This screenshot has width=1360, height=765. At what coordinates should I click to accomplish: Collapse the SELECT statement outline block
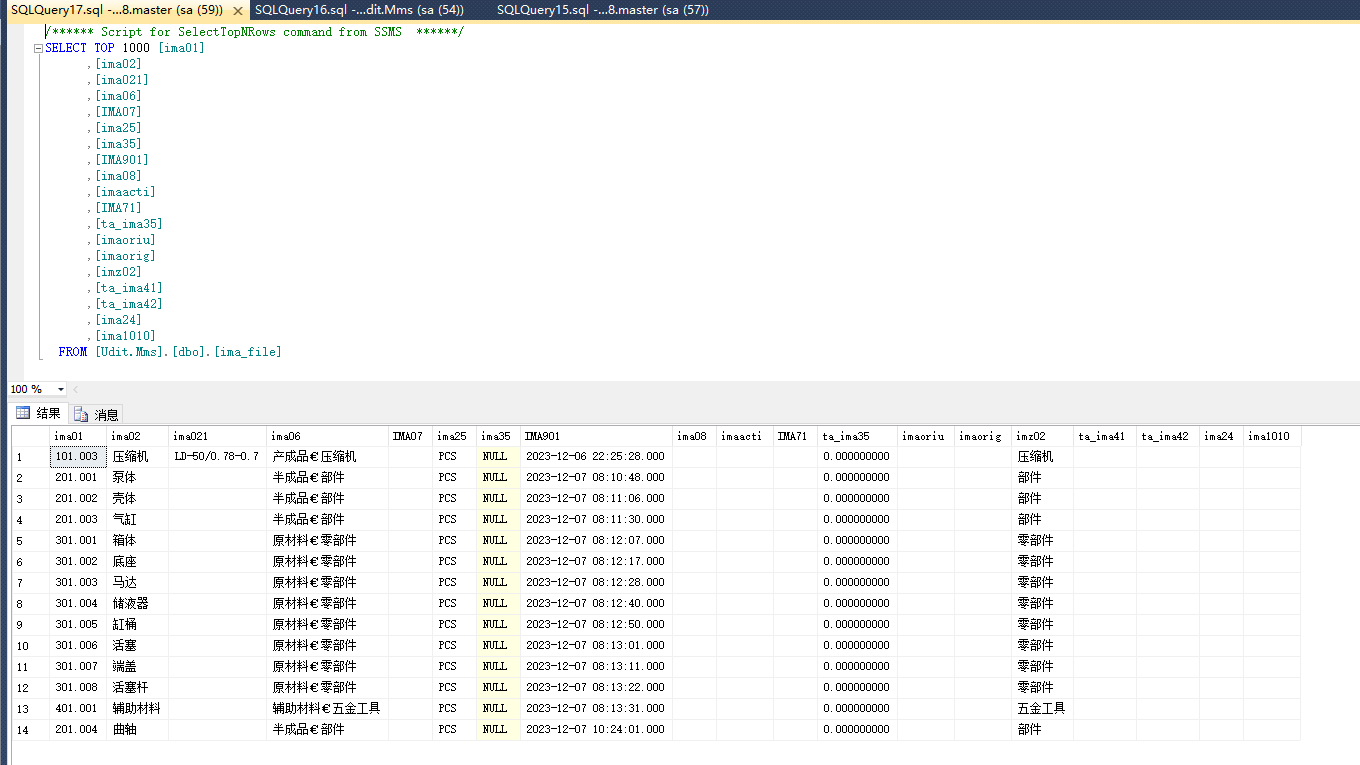tap(38, 48)
